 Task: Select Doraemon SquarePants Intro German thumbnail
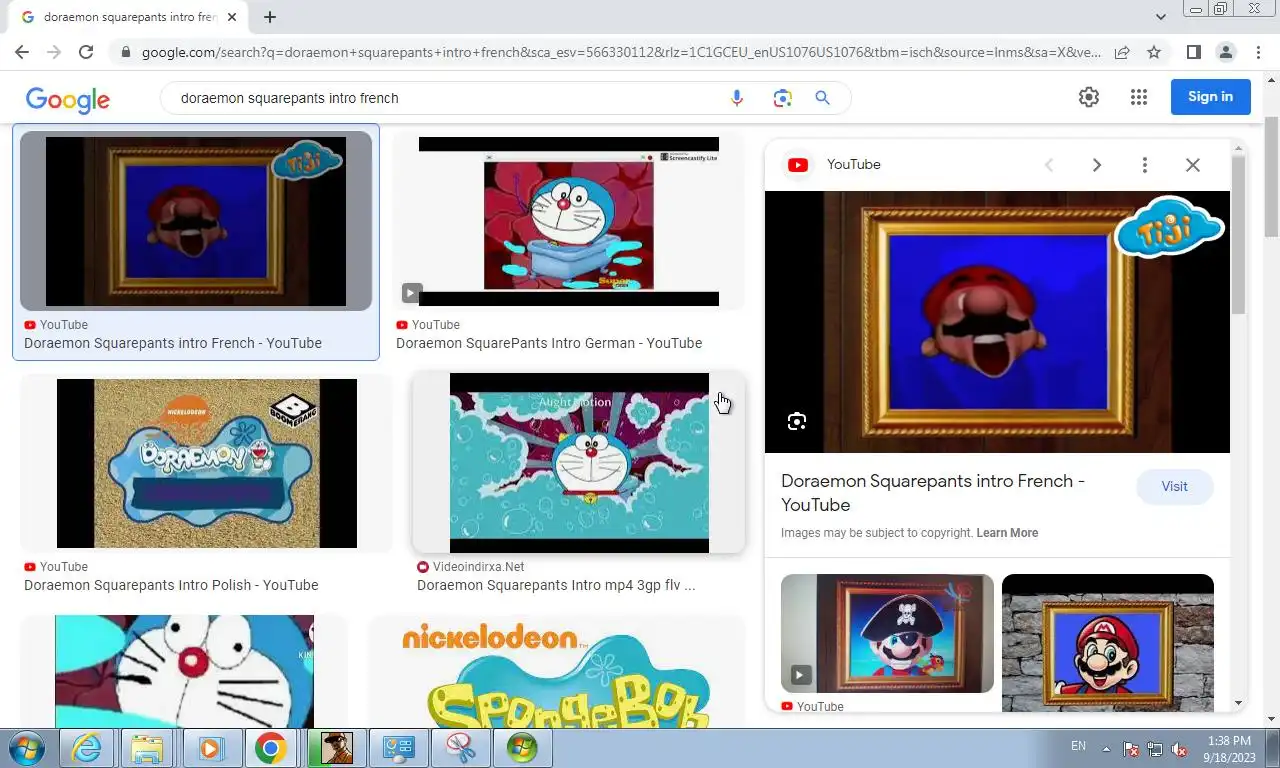[568, 221]
